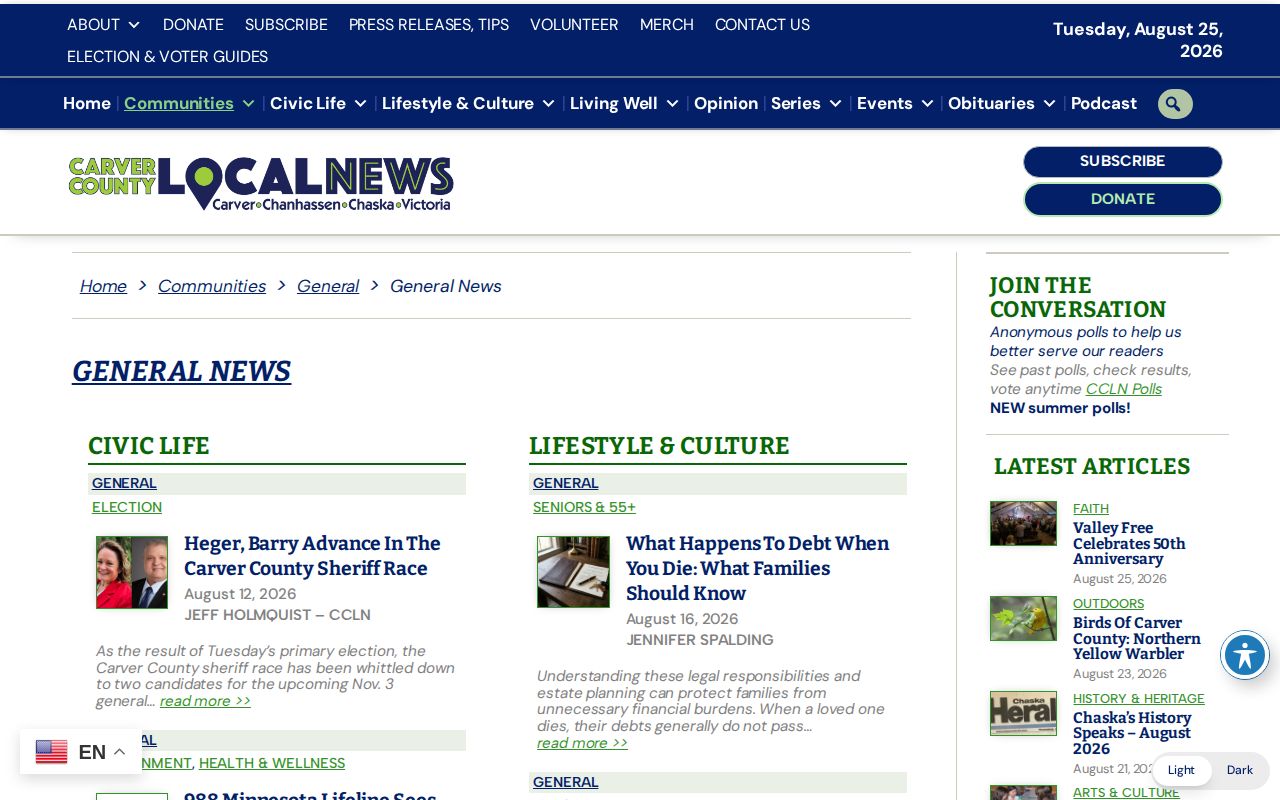Open the CCLN Polls link

point(1124,389)
